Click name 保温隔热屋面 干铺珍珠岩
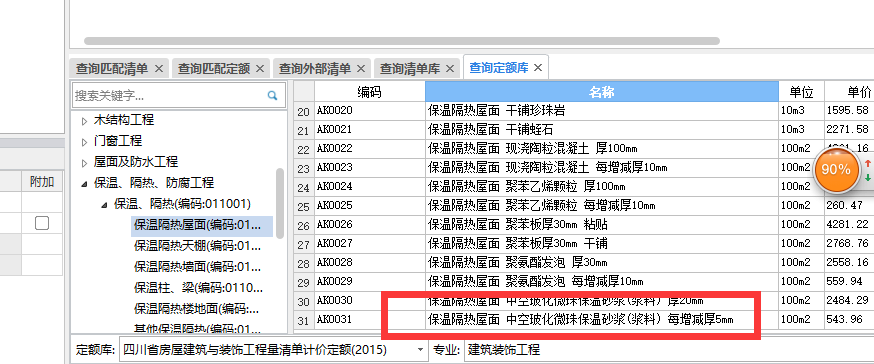 coord(497,111)
